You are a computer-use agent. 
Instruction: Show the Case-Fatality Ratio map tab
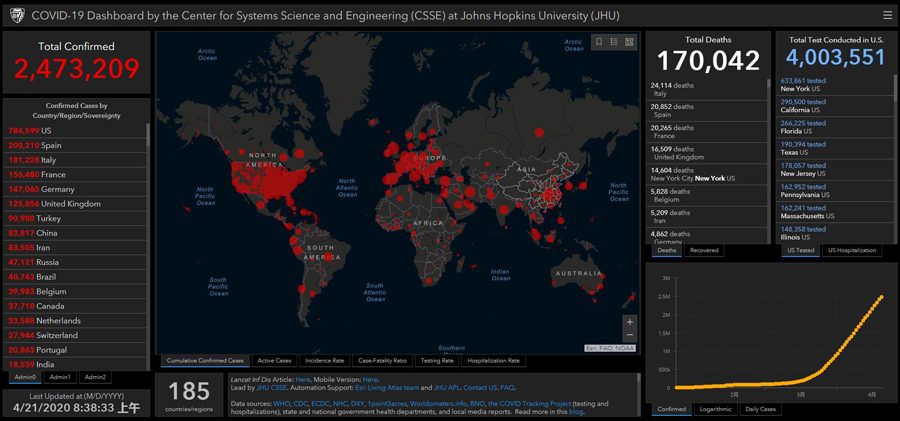[382, 360]
